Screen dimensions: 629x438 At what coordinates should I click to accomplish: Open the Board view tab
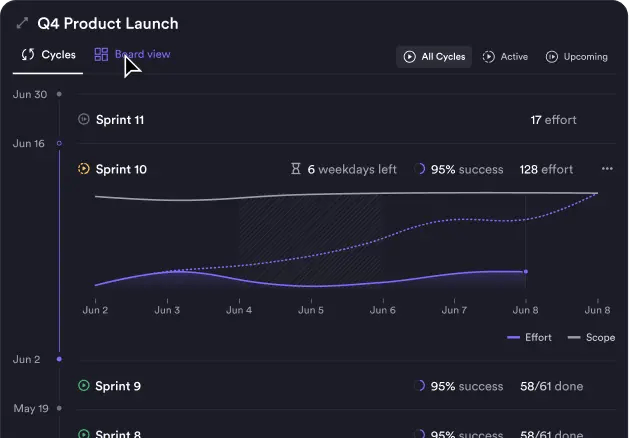pos(132,55)
